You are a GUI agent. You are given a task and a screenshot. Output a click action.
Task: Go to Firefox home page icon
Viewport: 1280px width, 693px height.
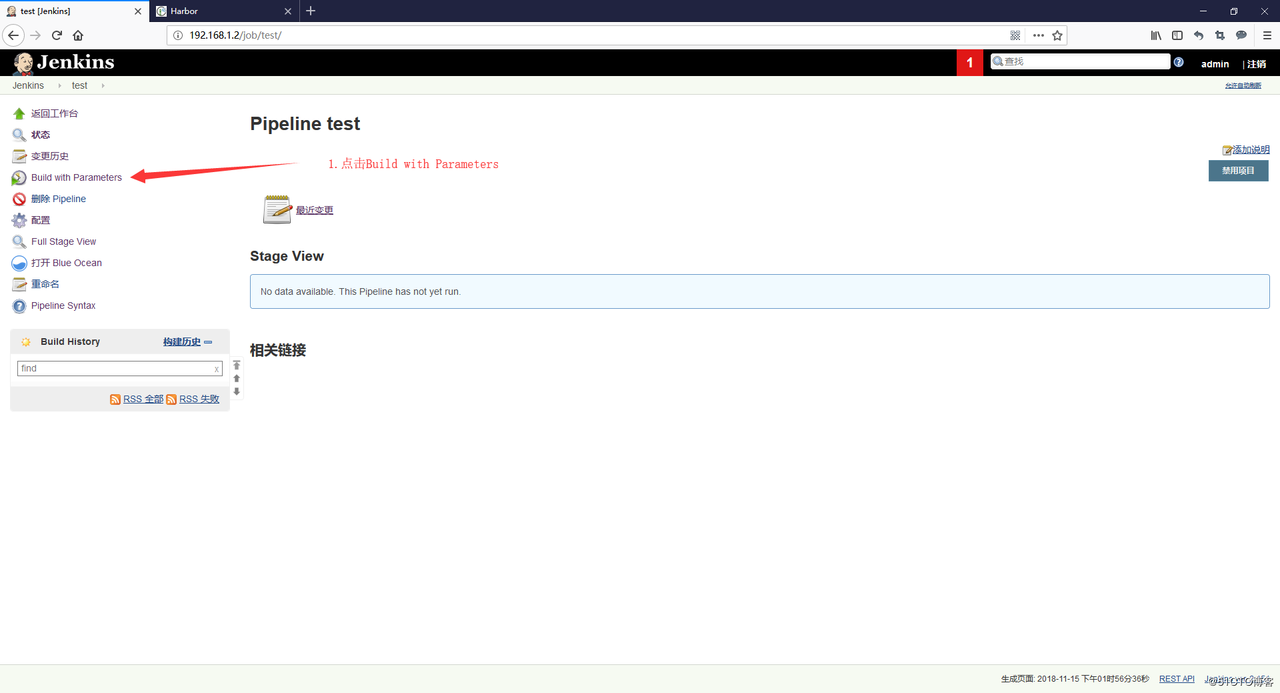[78, 35]
